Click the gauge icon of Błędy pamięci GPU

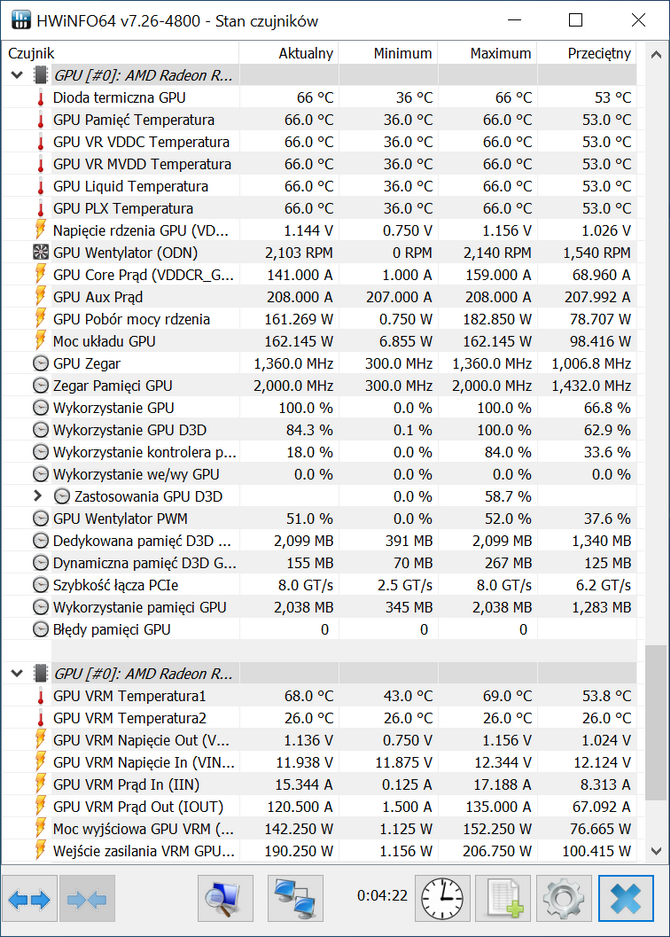tap(41, 629)
